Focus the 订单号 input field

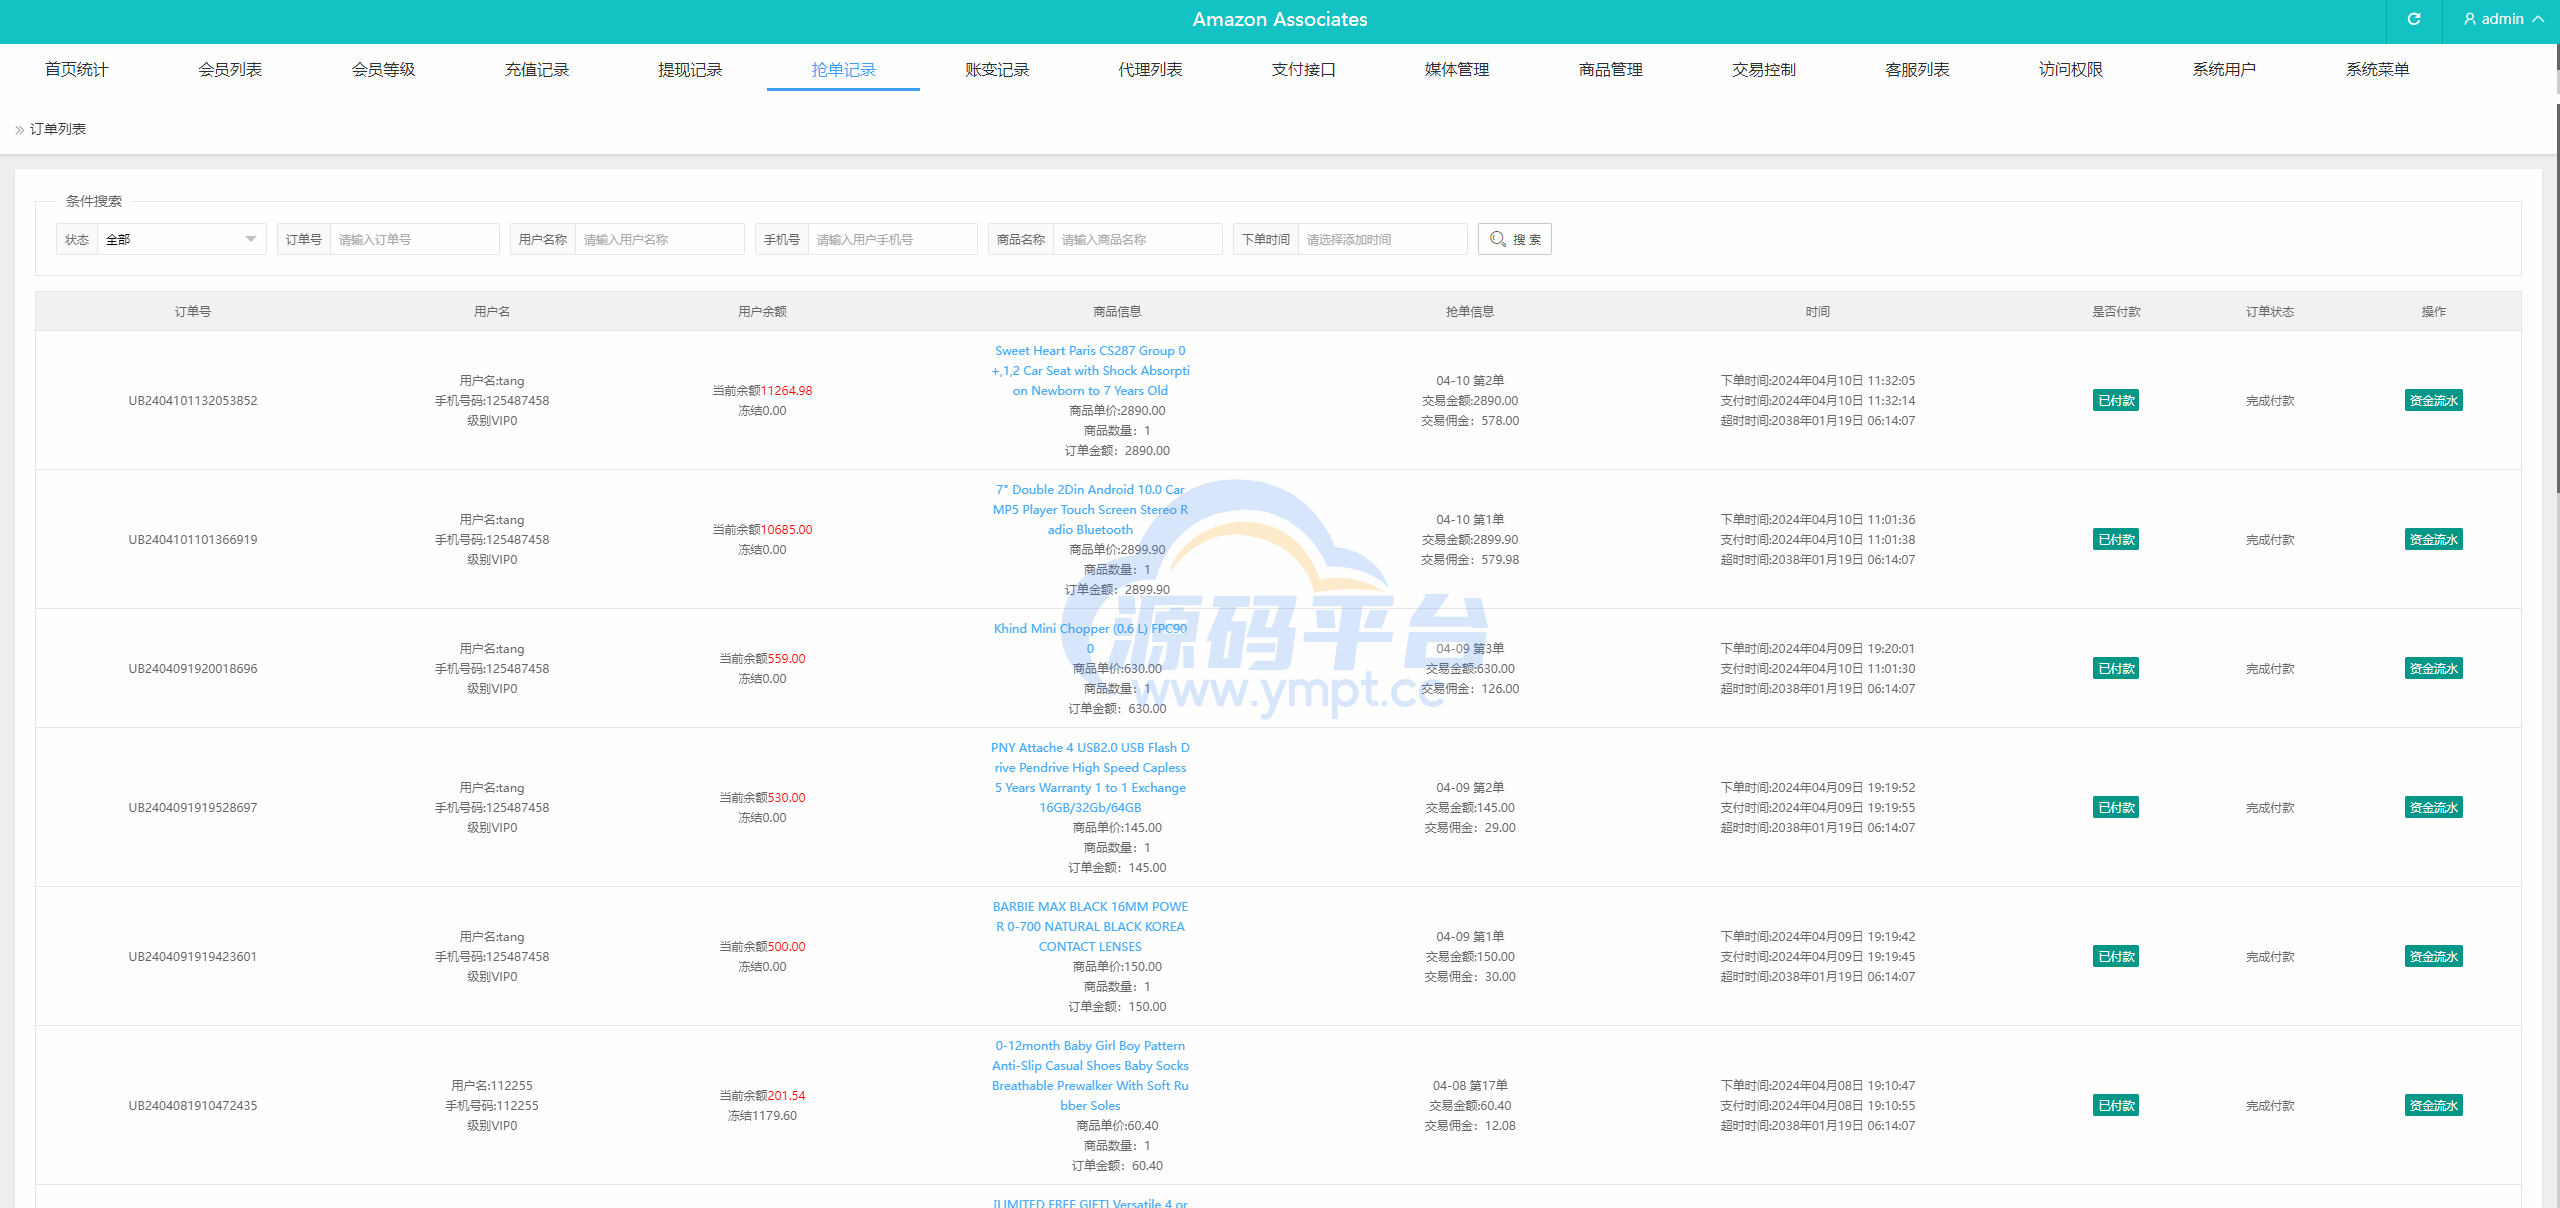(414, 239)
